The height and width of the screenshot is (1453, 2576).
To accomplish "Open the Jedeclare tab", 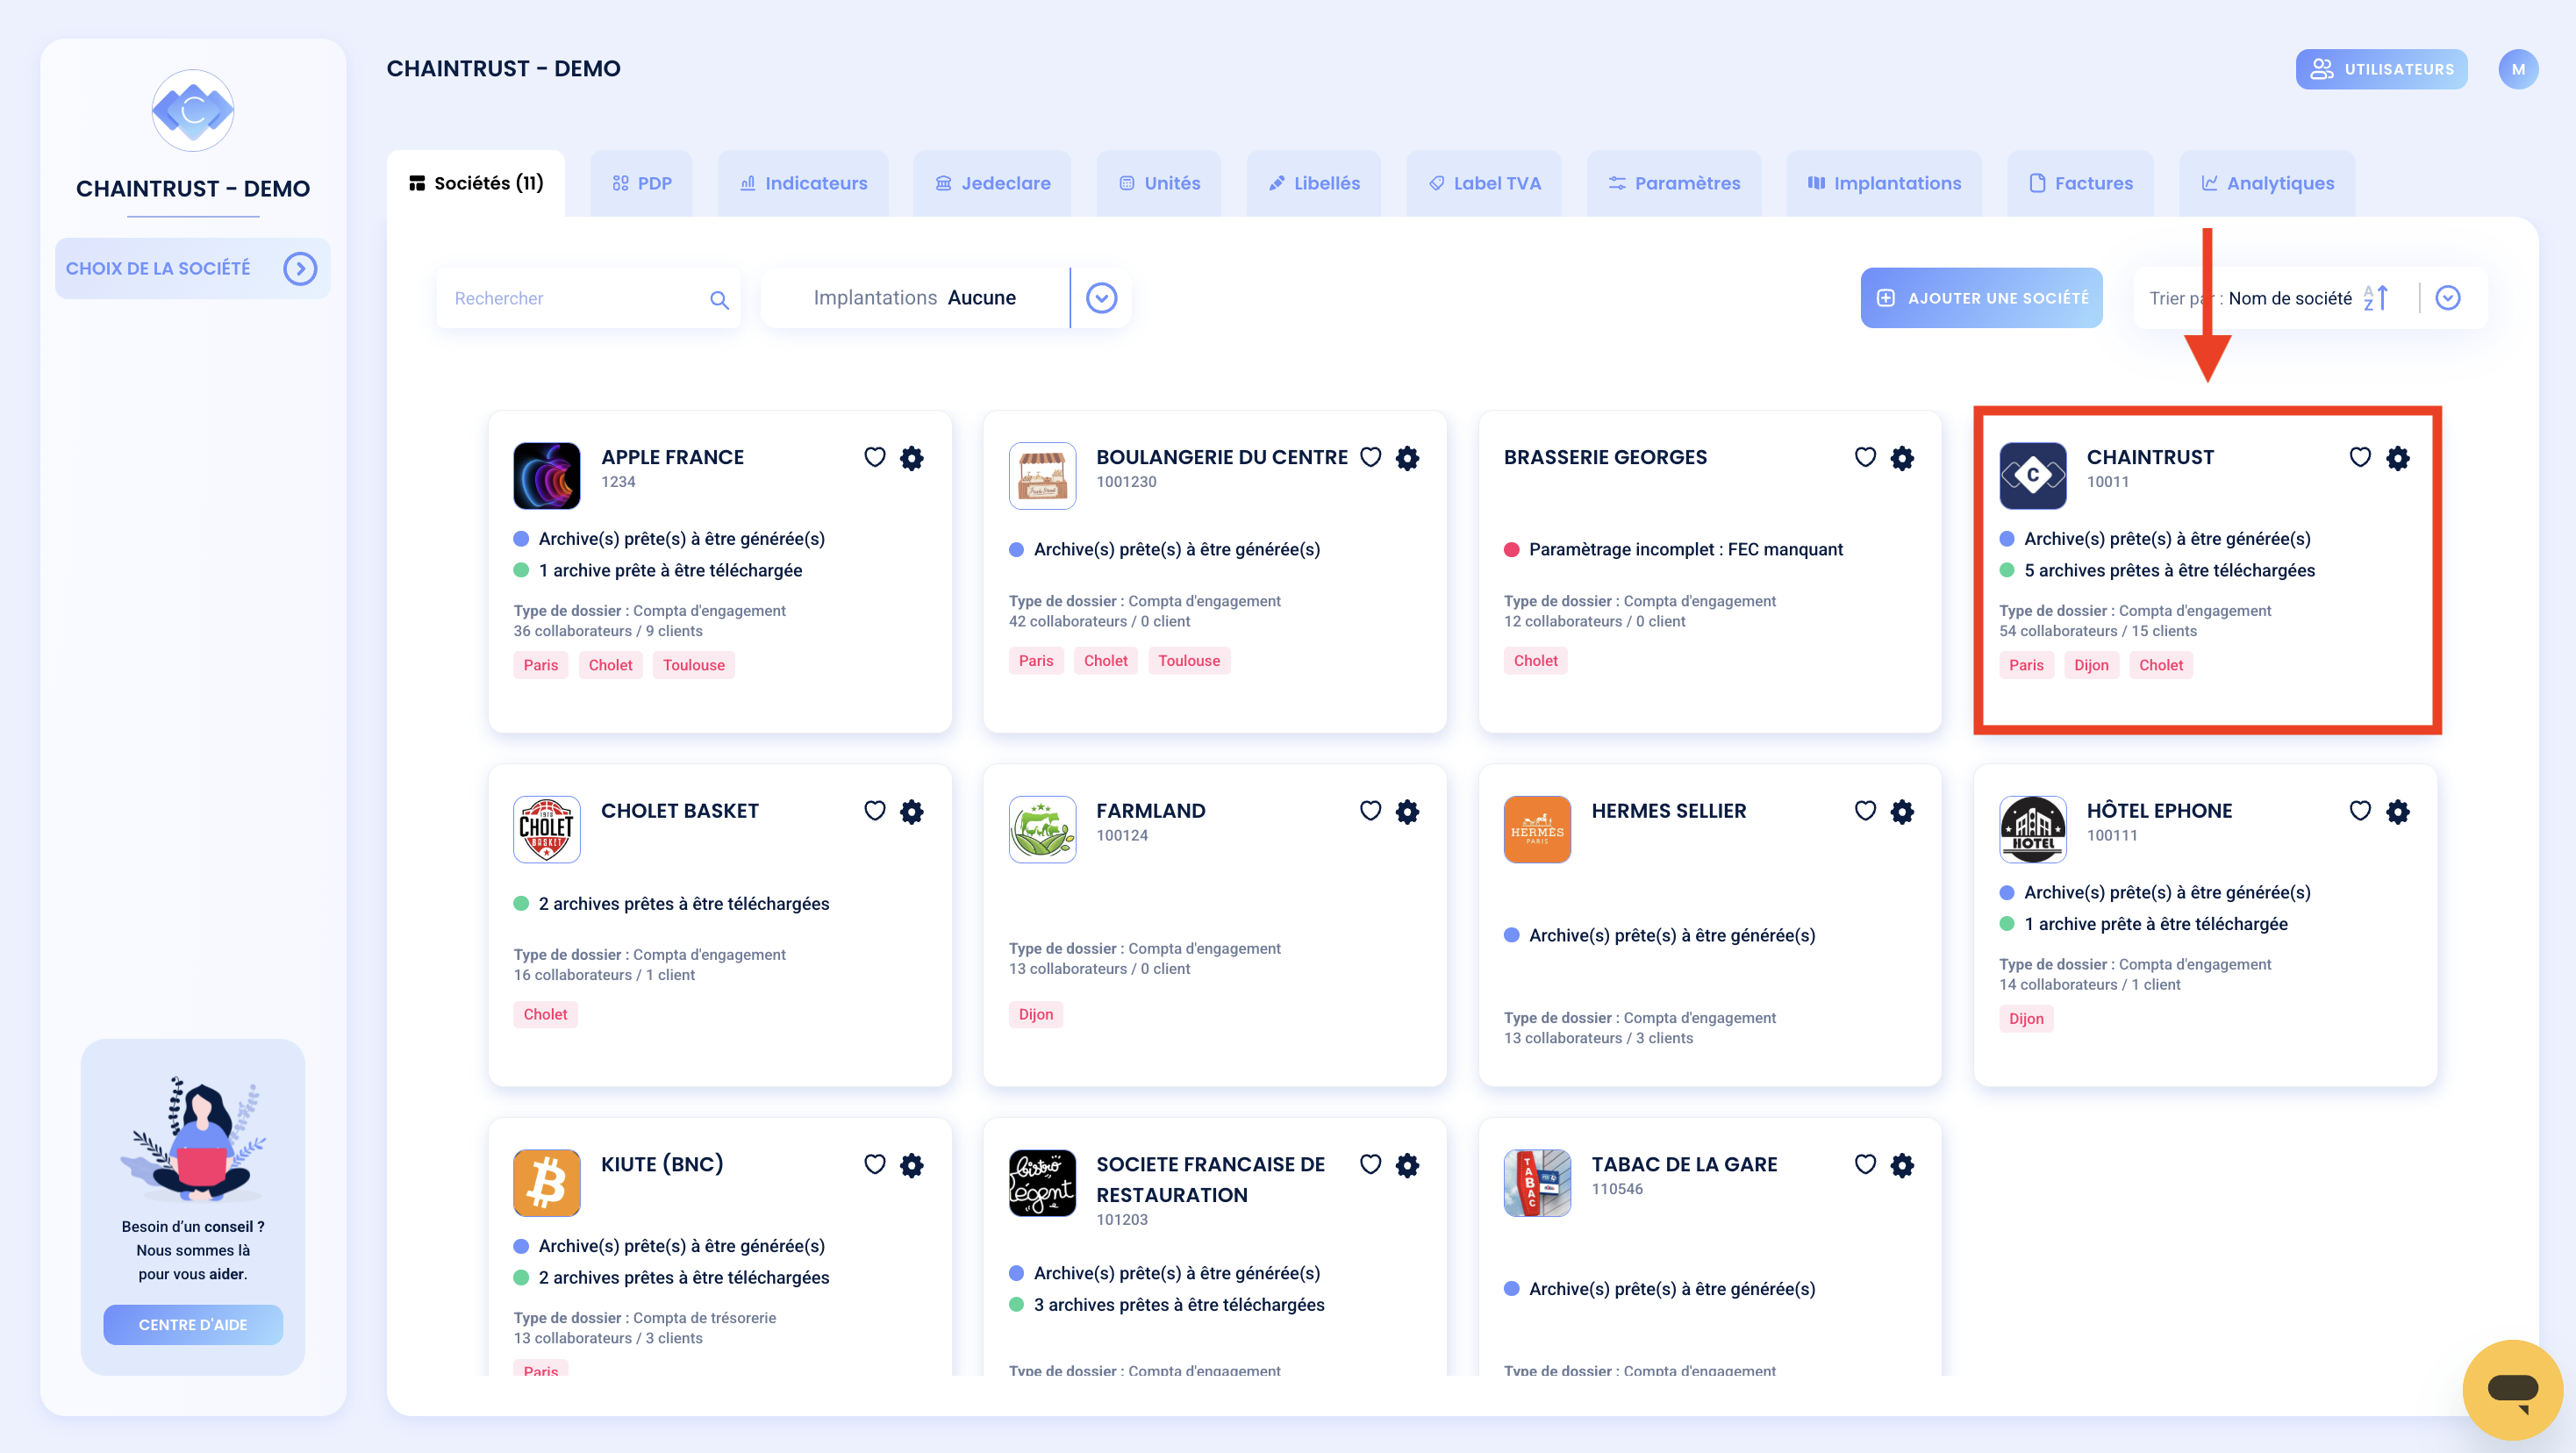I will (x=992, y=183).
